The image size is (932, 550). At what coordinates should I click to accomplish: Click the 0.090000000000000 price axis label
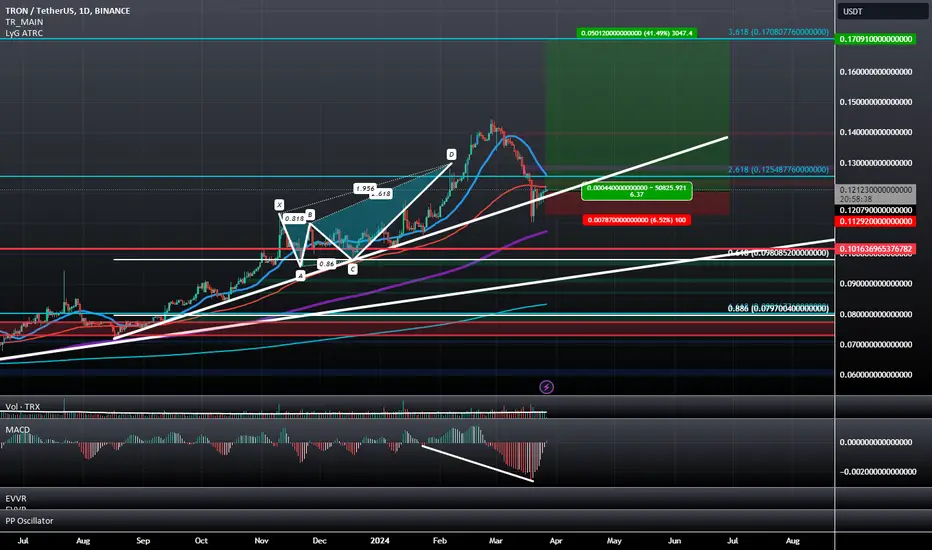(876, 284)
